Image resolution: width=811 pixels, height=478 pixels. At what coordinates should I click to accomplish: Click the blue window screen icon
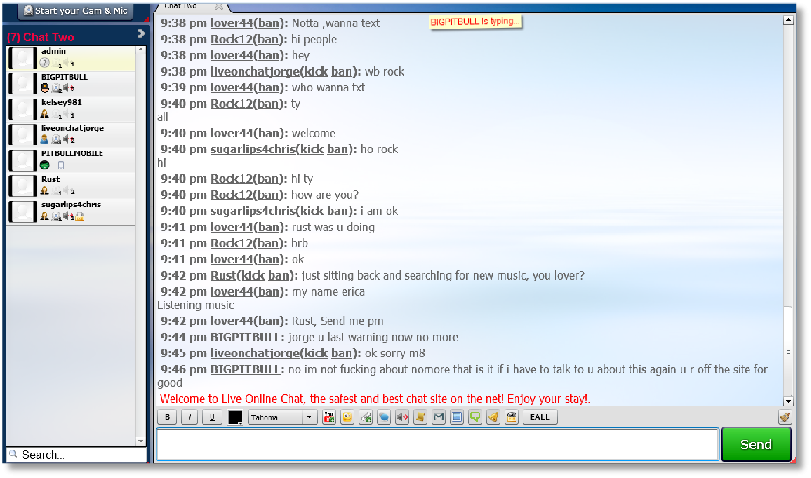point(457,417)
